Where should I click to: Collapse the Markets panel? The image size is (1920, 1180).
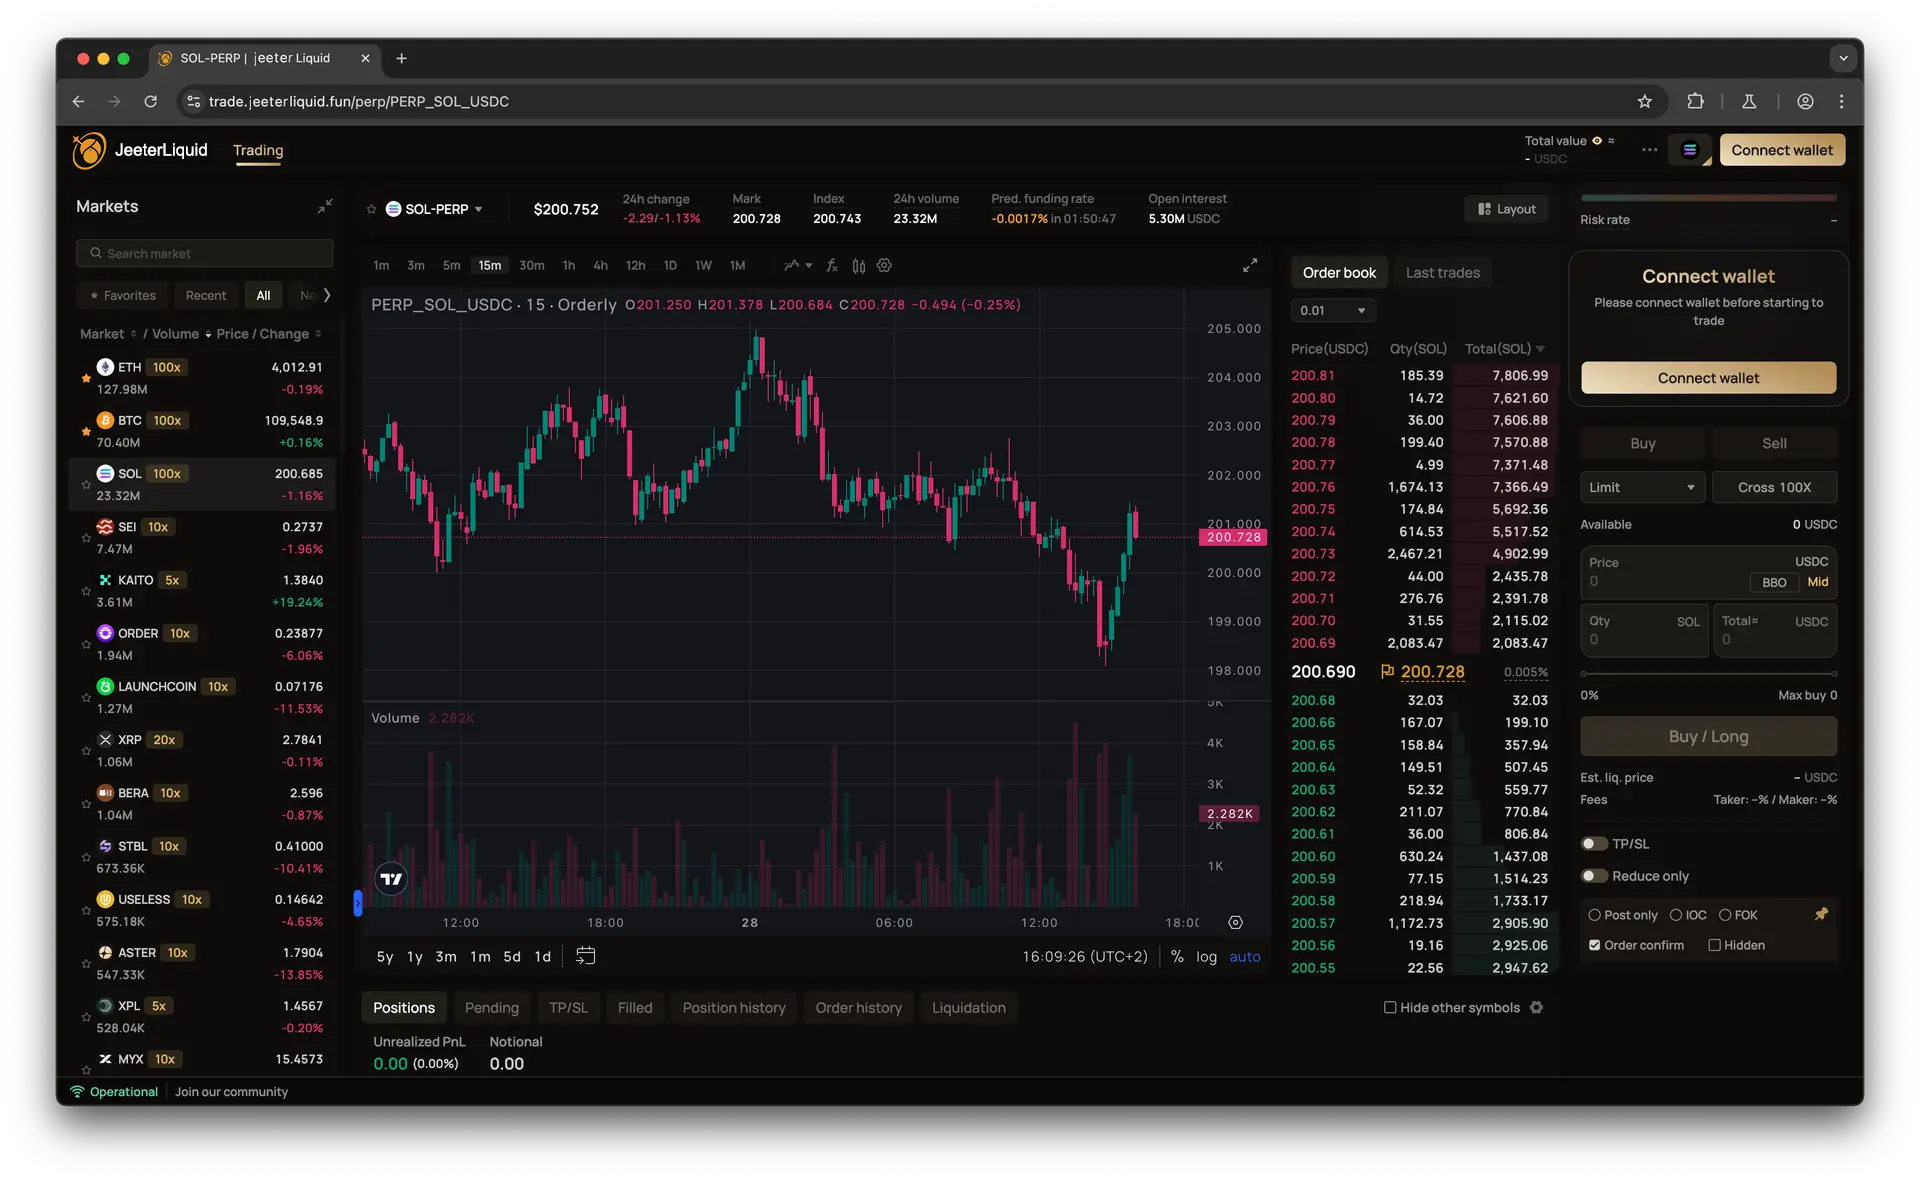pos(324,206)
